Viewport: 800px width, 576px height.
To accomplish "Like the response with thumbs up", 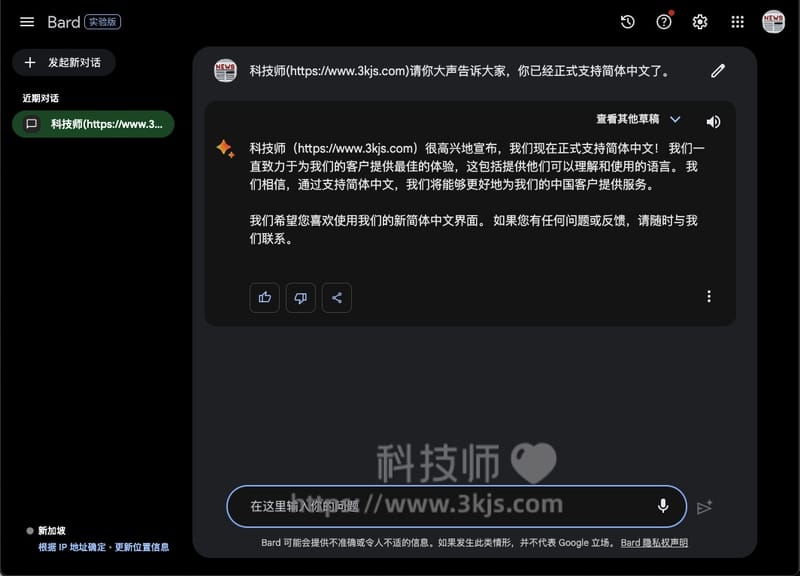I will point(264,297).
